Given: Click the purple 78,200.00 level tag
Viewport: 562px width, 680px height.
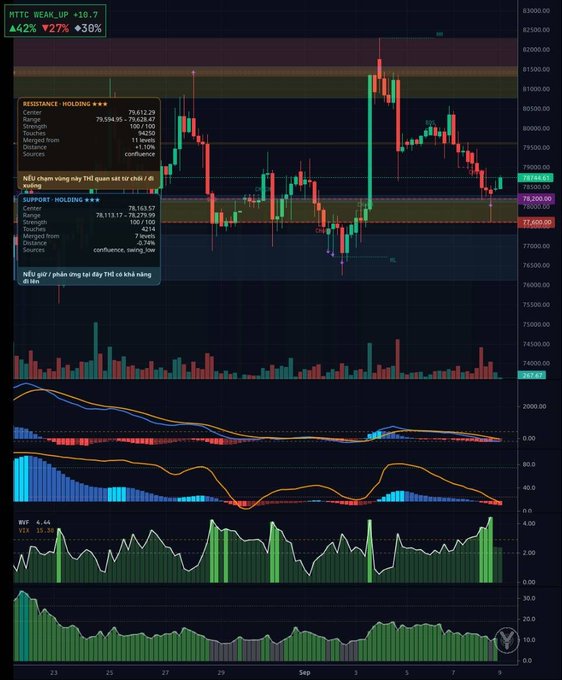Looking at the screenshot, I should [x=536, y=199].
